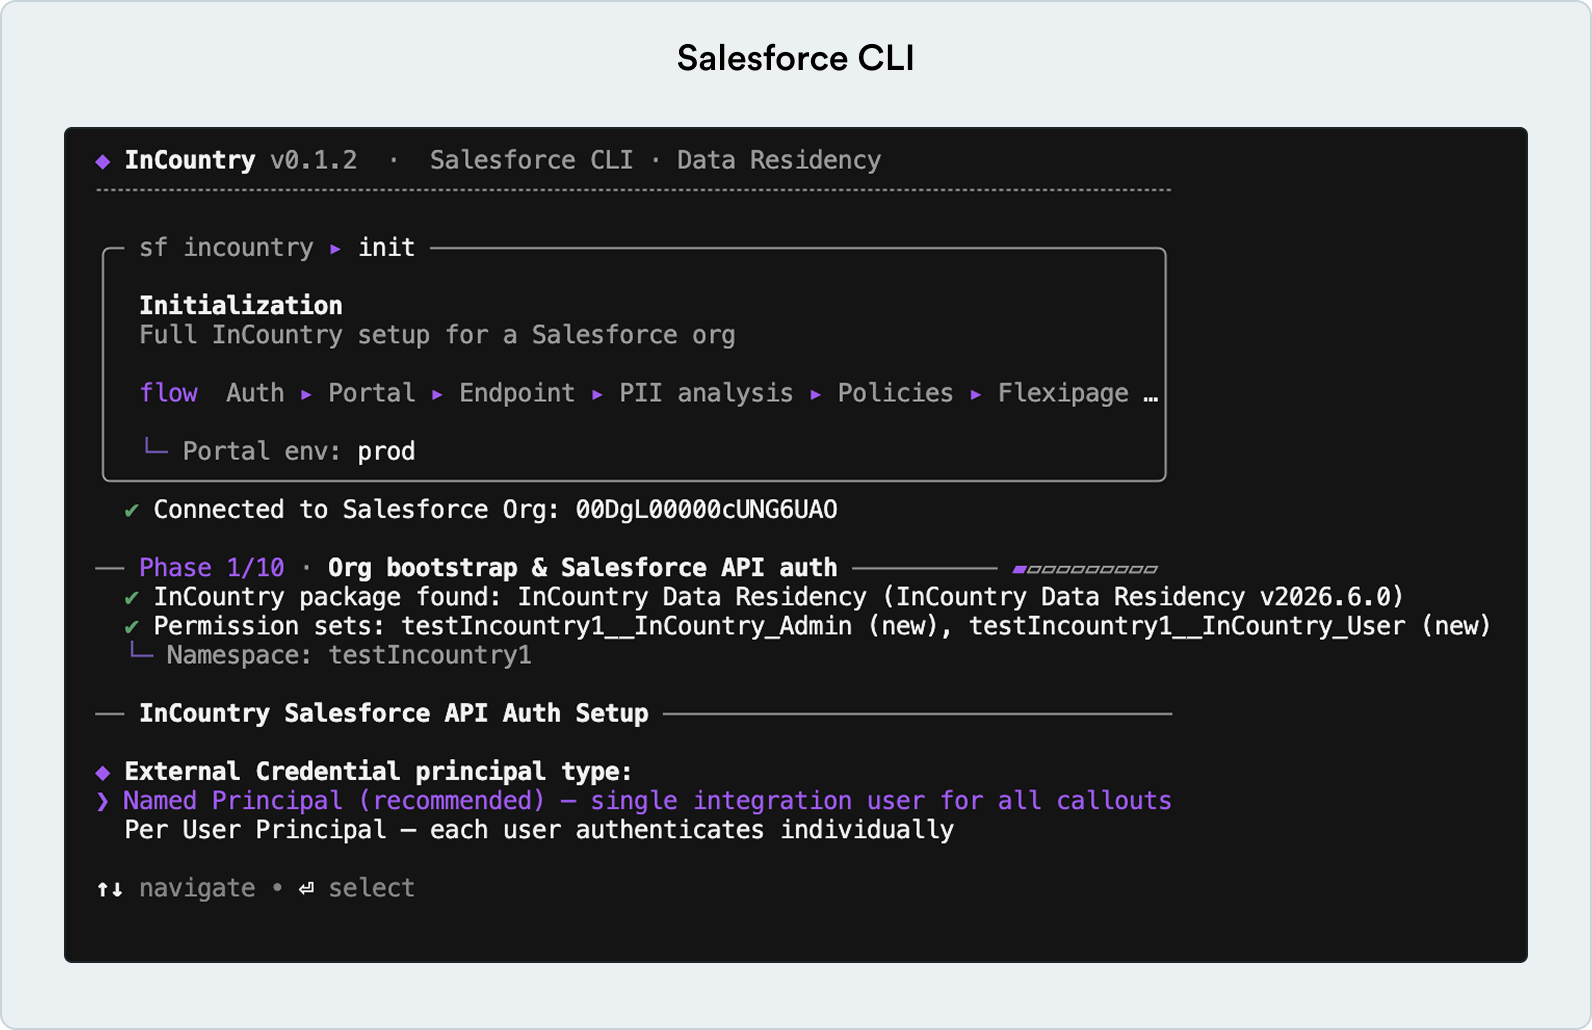Click the purple flow label
The width and height of the screenshot is (1592, 1030).
(169, 393)
